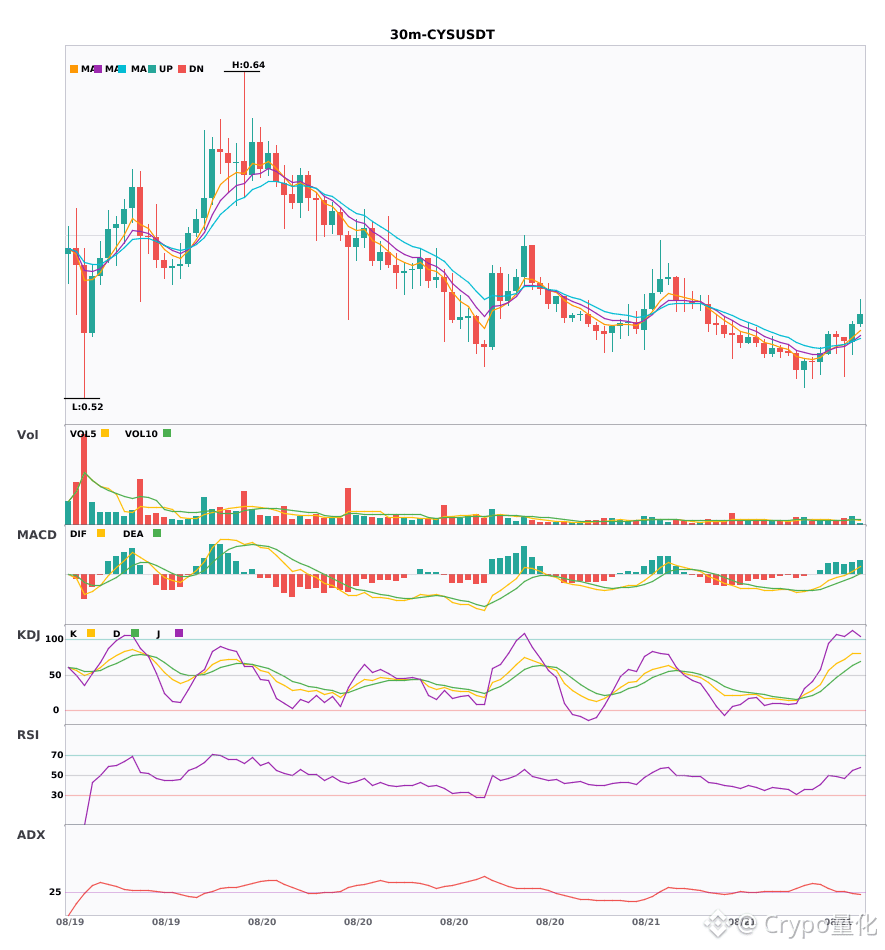The height and width of the screenshot is (950, 885).
Task: Click the DEA legend text
Action: pos(133,534)
